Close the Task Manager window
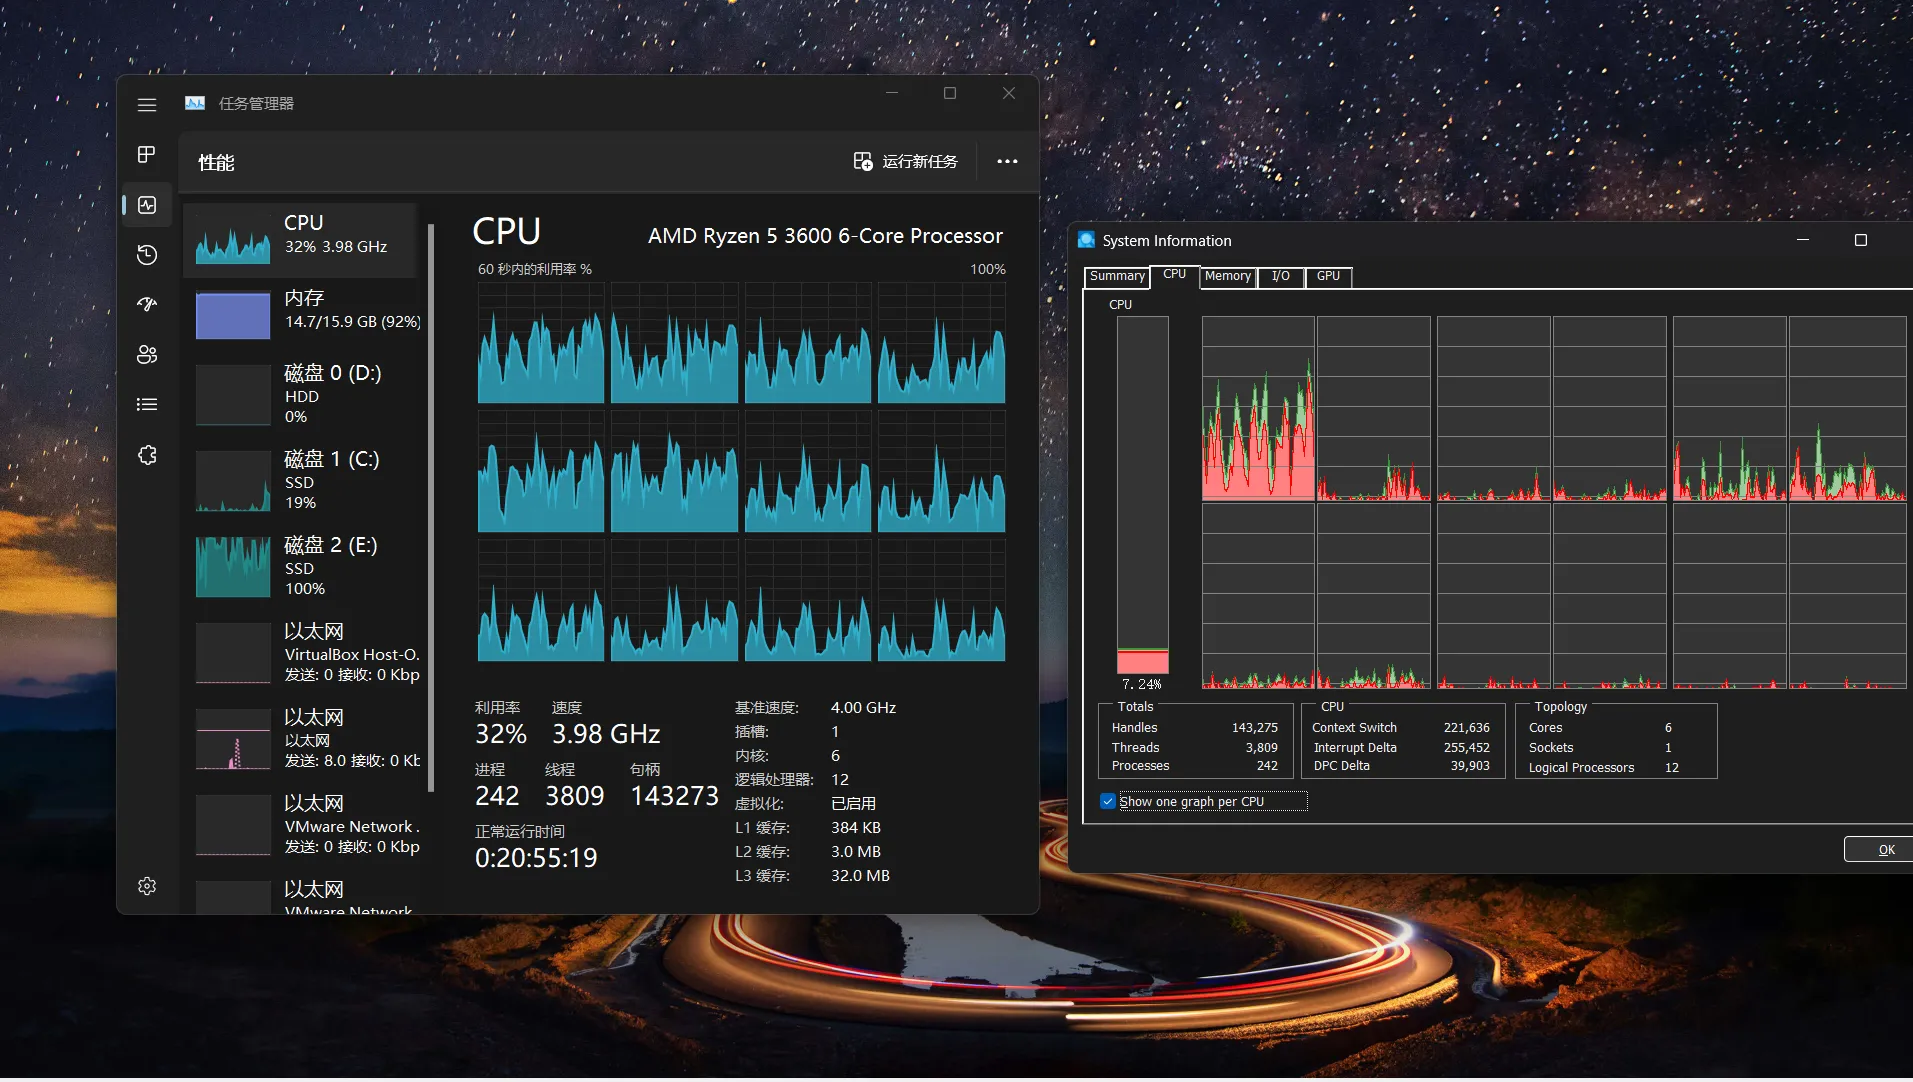The width and height of the screenshot is (1913, 1082). pyautogui.click(x=1009, y=93)
